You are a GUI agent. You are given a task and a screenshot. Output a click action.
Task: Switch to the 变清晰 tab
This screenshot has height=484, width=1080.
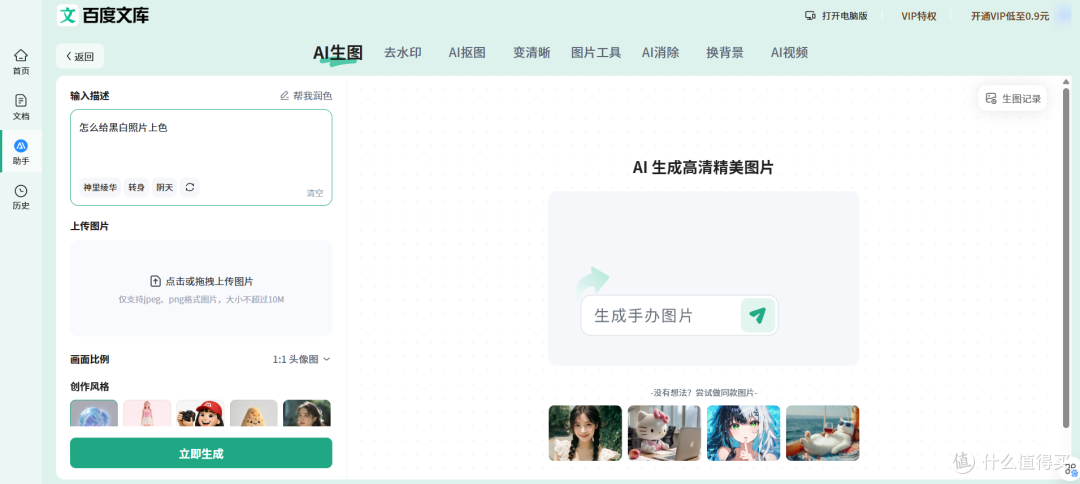tap(532, 53)
